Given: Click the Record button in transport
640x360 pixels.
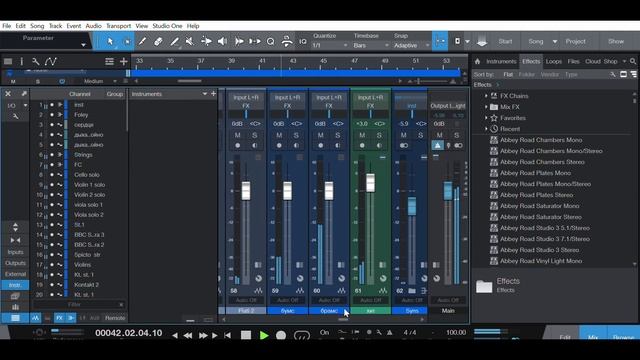Looking at the screenshot, I should tap(281, 335).
